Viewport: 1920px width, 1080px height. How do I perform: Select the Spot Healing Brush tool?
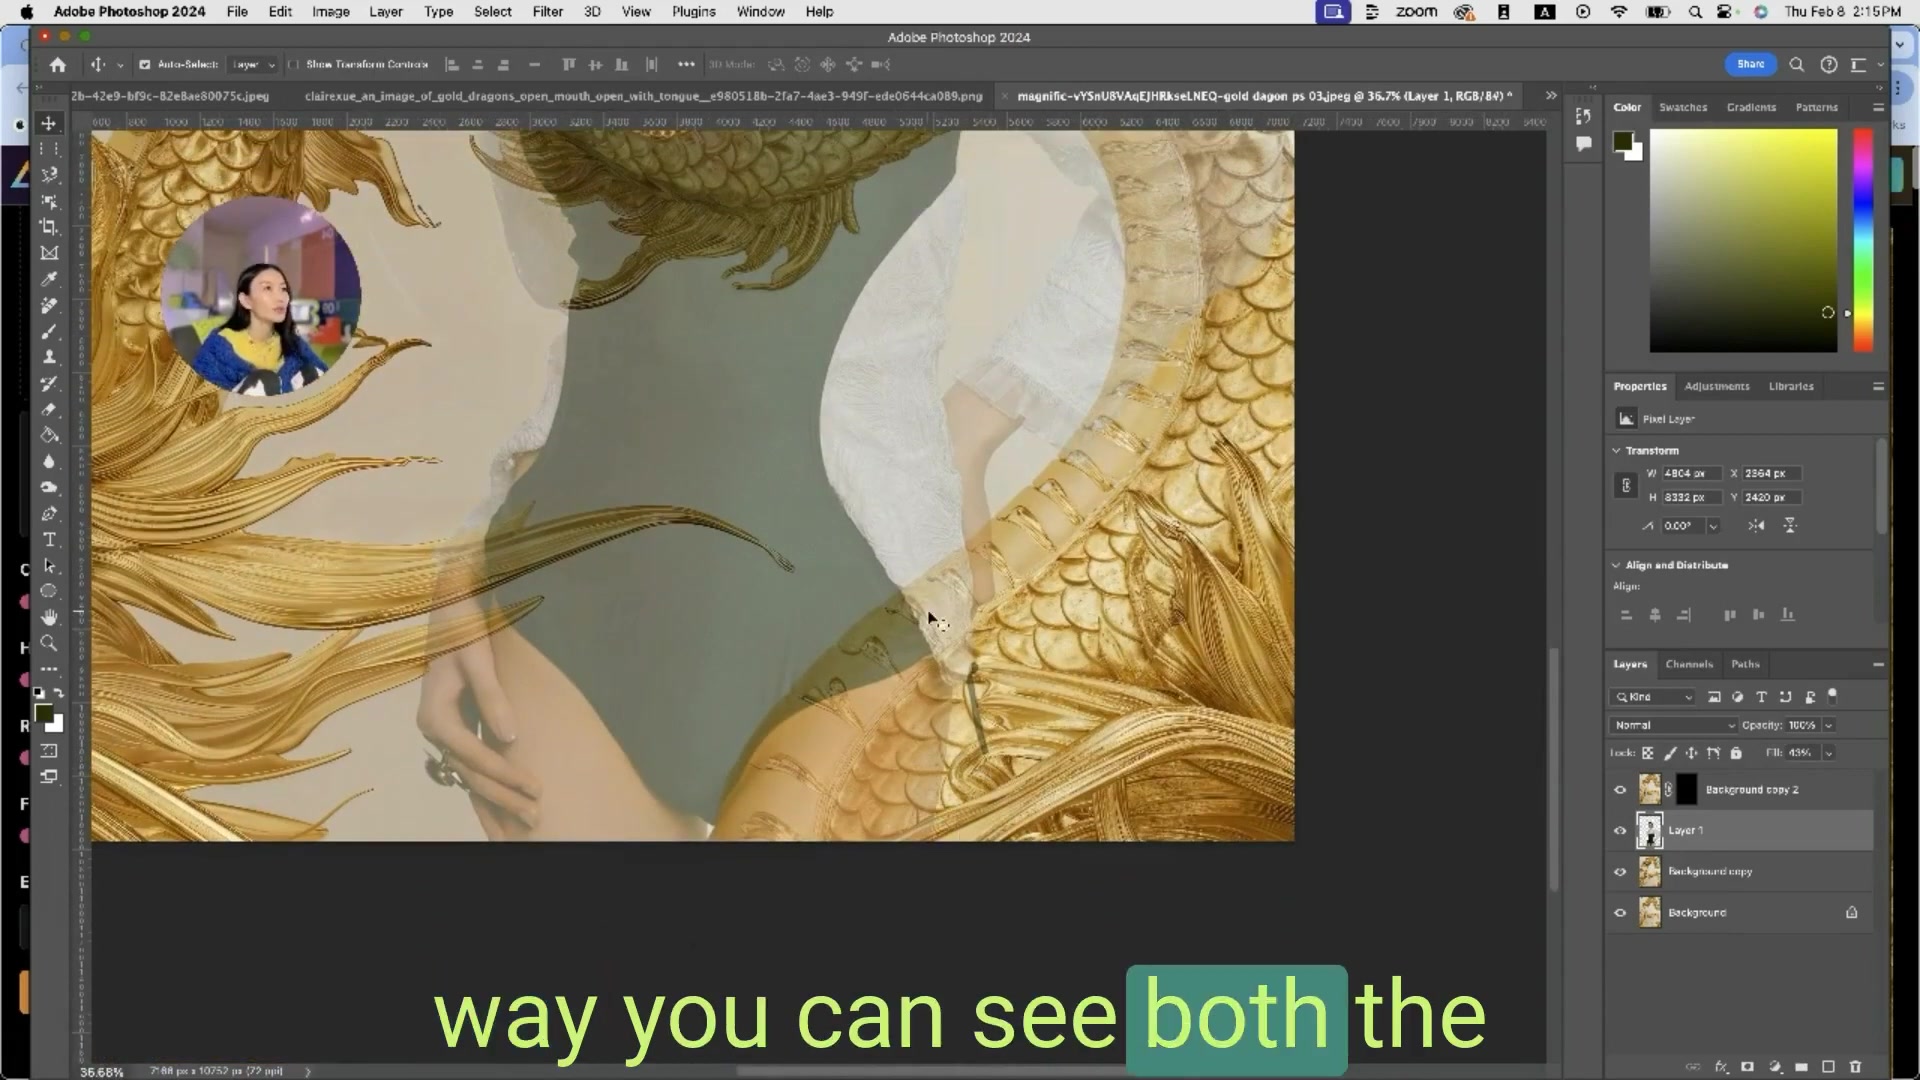pyautogui.click(x=48, y=305)
